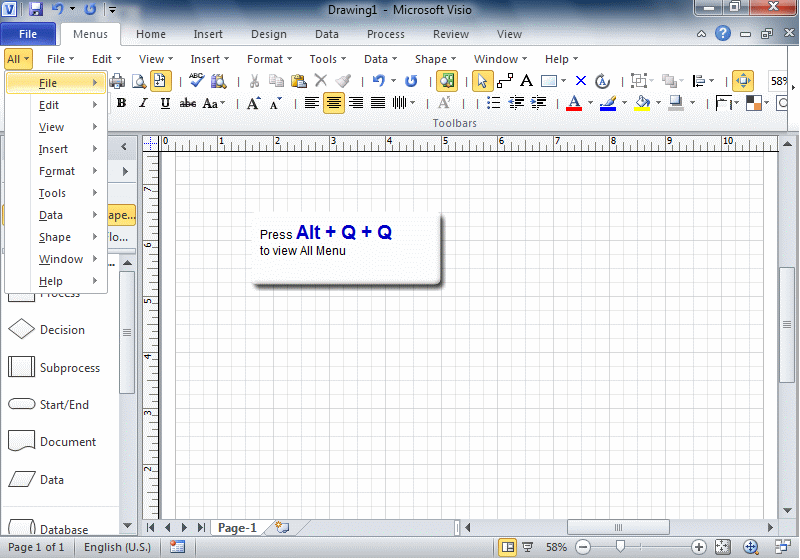
Task: Toggle Bold formatting
Action: [x=121, y=103]
